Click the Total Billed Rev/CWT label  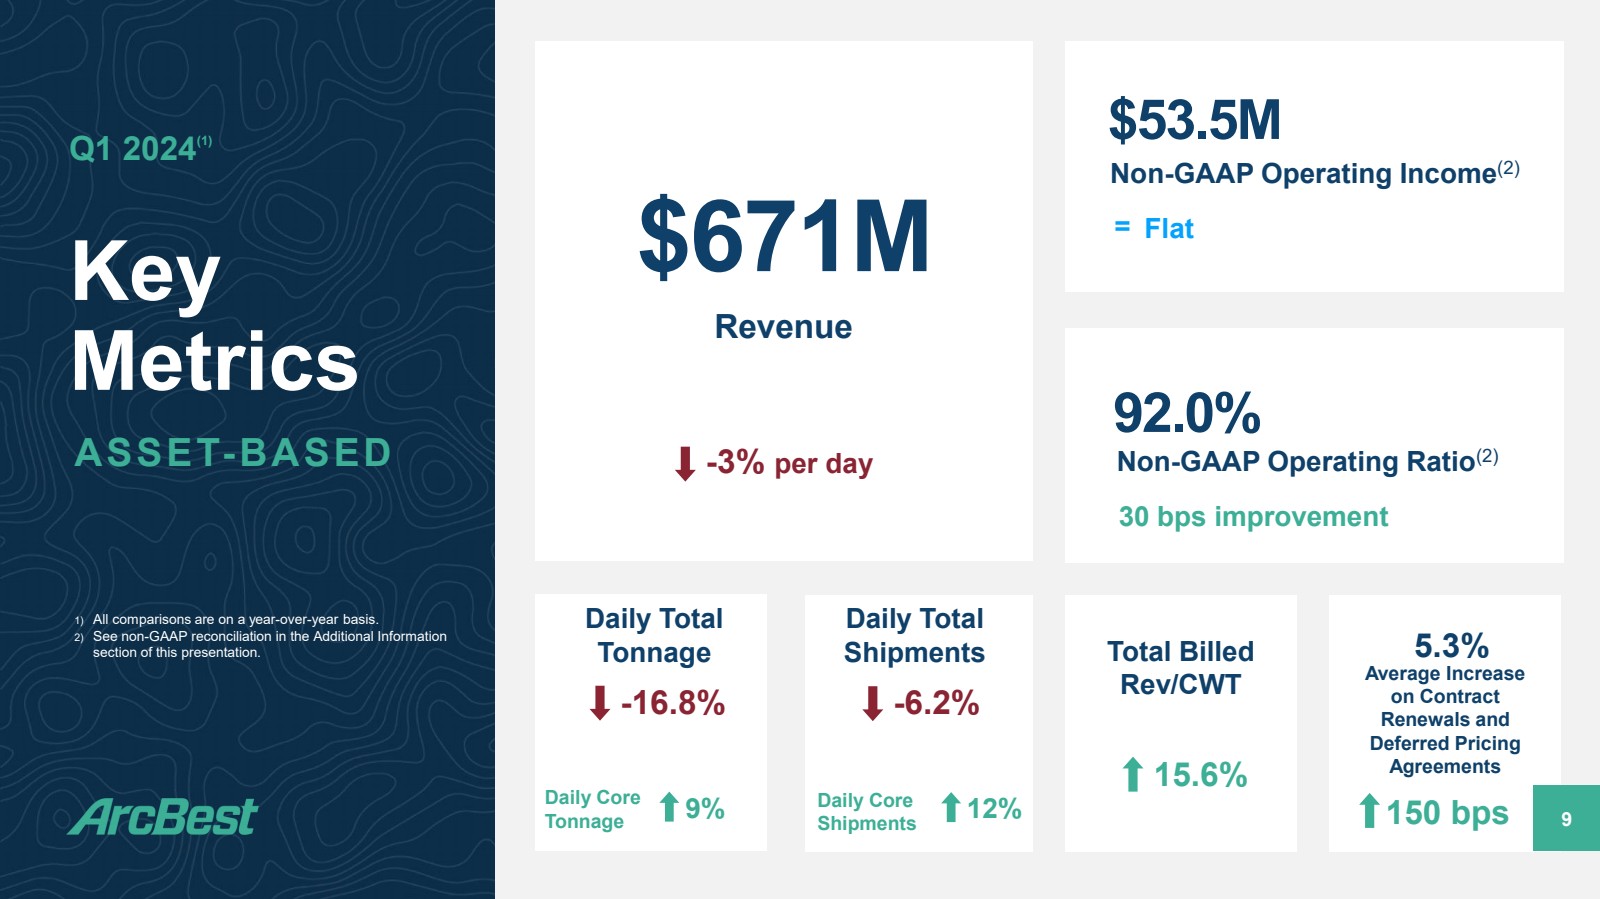pos(1180,668)
